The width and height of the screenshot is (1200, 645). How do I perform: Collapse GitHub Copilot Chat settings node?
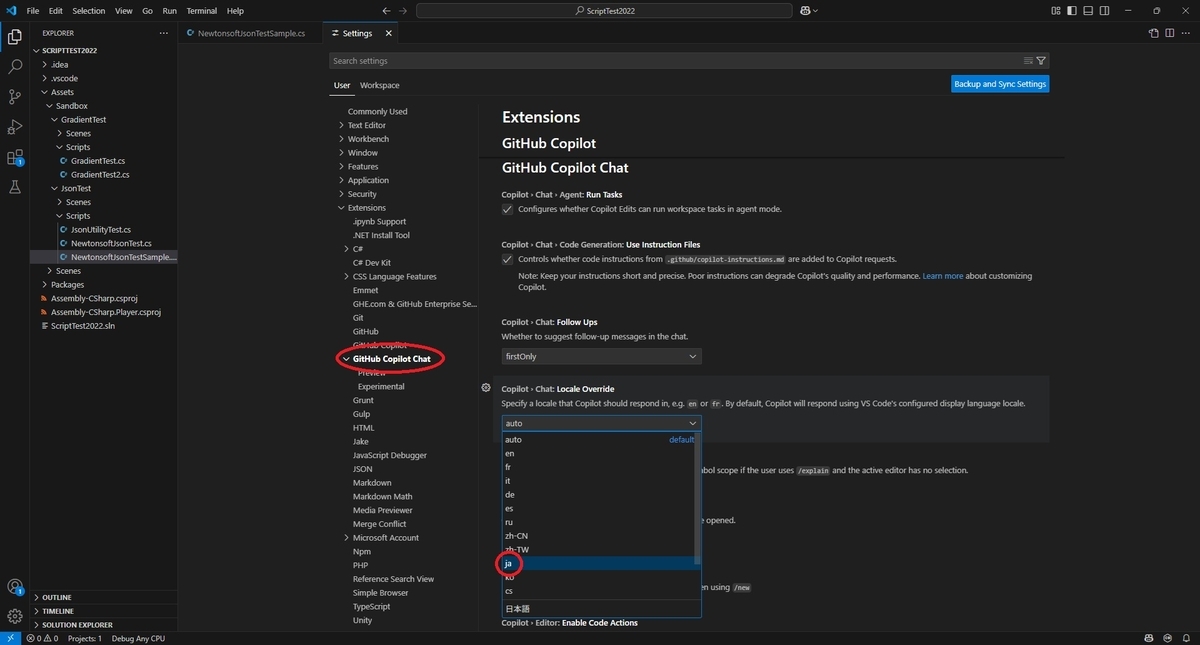pyautogui.click(x=346, y=359)
